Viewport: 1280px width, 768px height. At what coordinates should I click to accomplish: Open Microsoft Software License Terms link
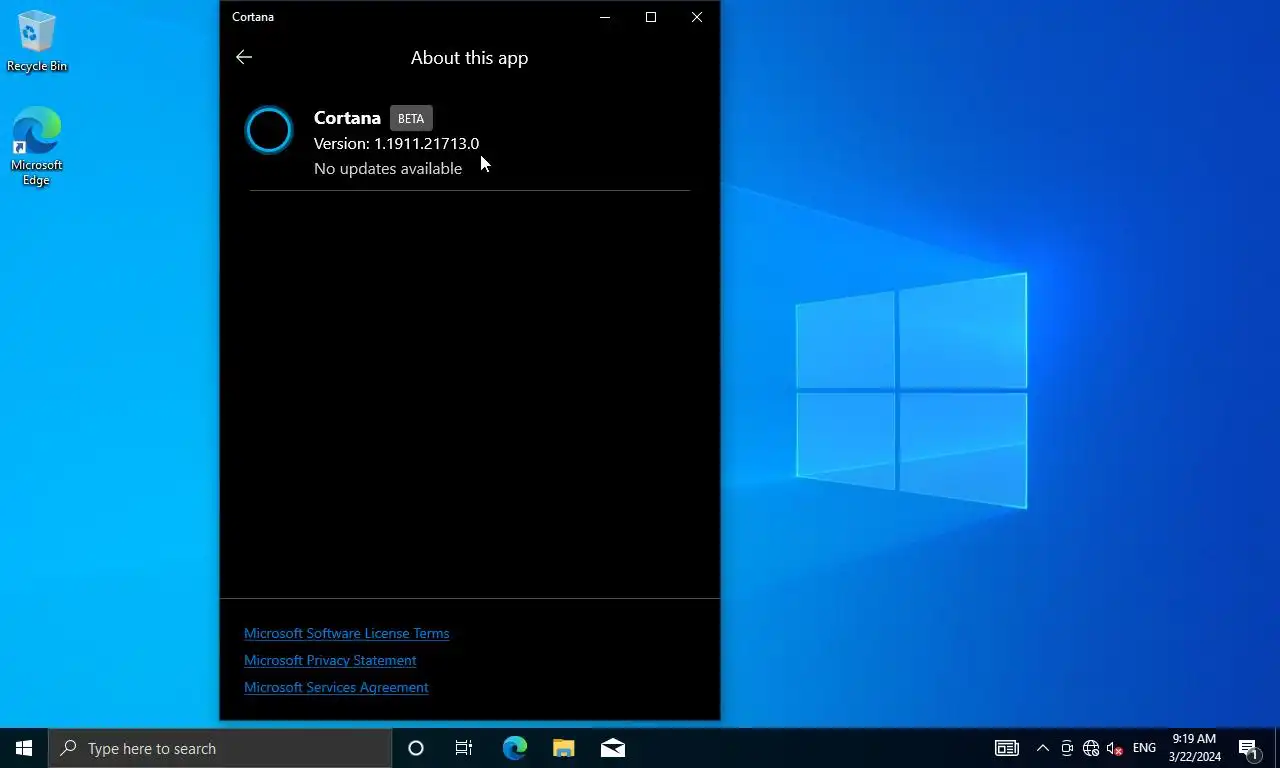[x=347, y=633]
